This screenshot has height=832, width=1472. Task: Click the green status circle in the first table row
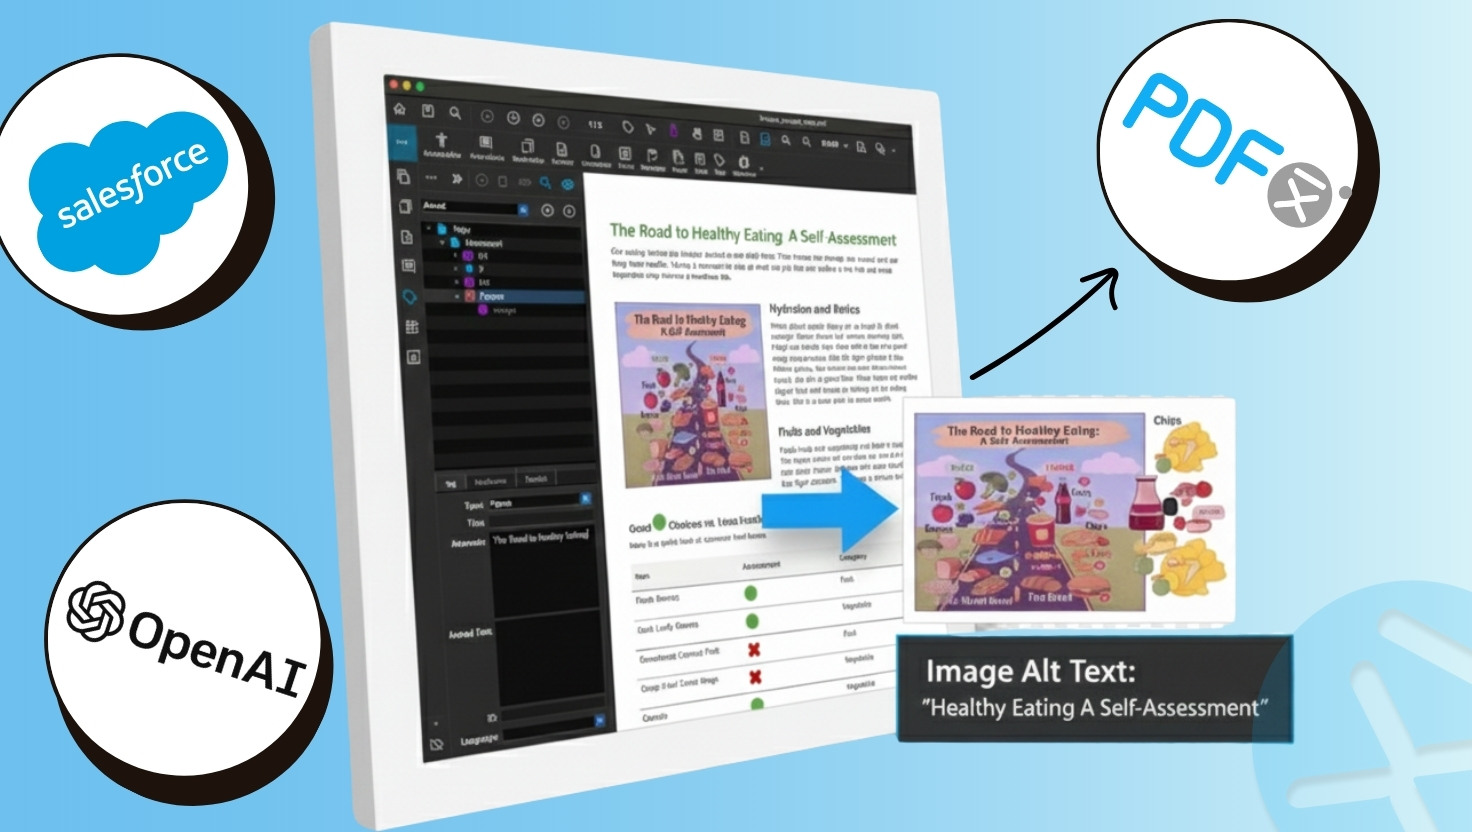pyautogui.click(x=750, y=593)
